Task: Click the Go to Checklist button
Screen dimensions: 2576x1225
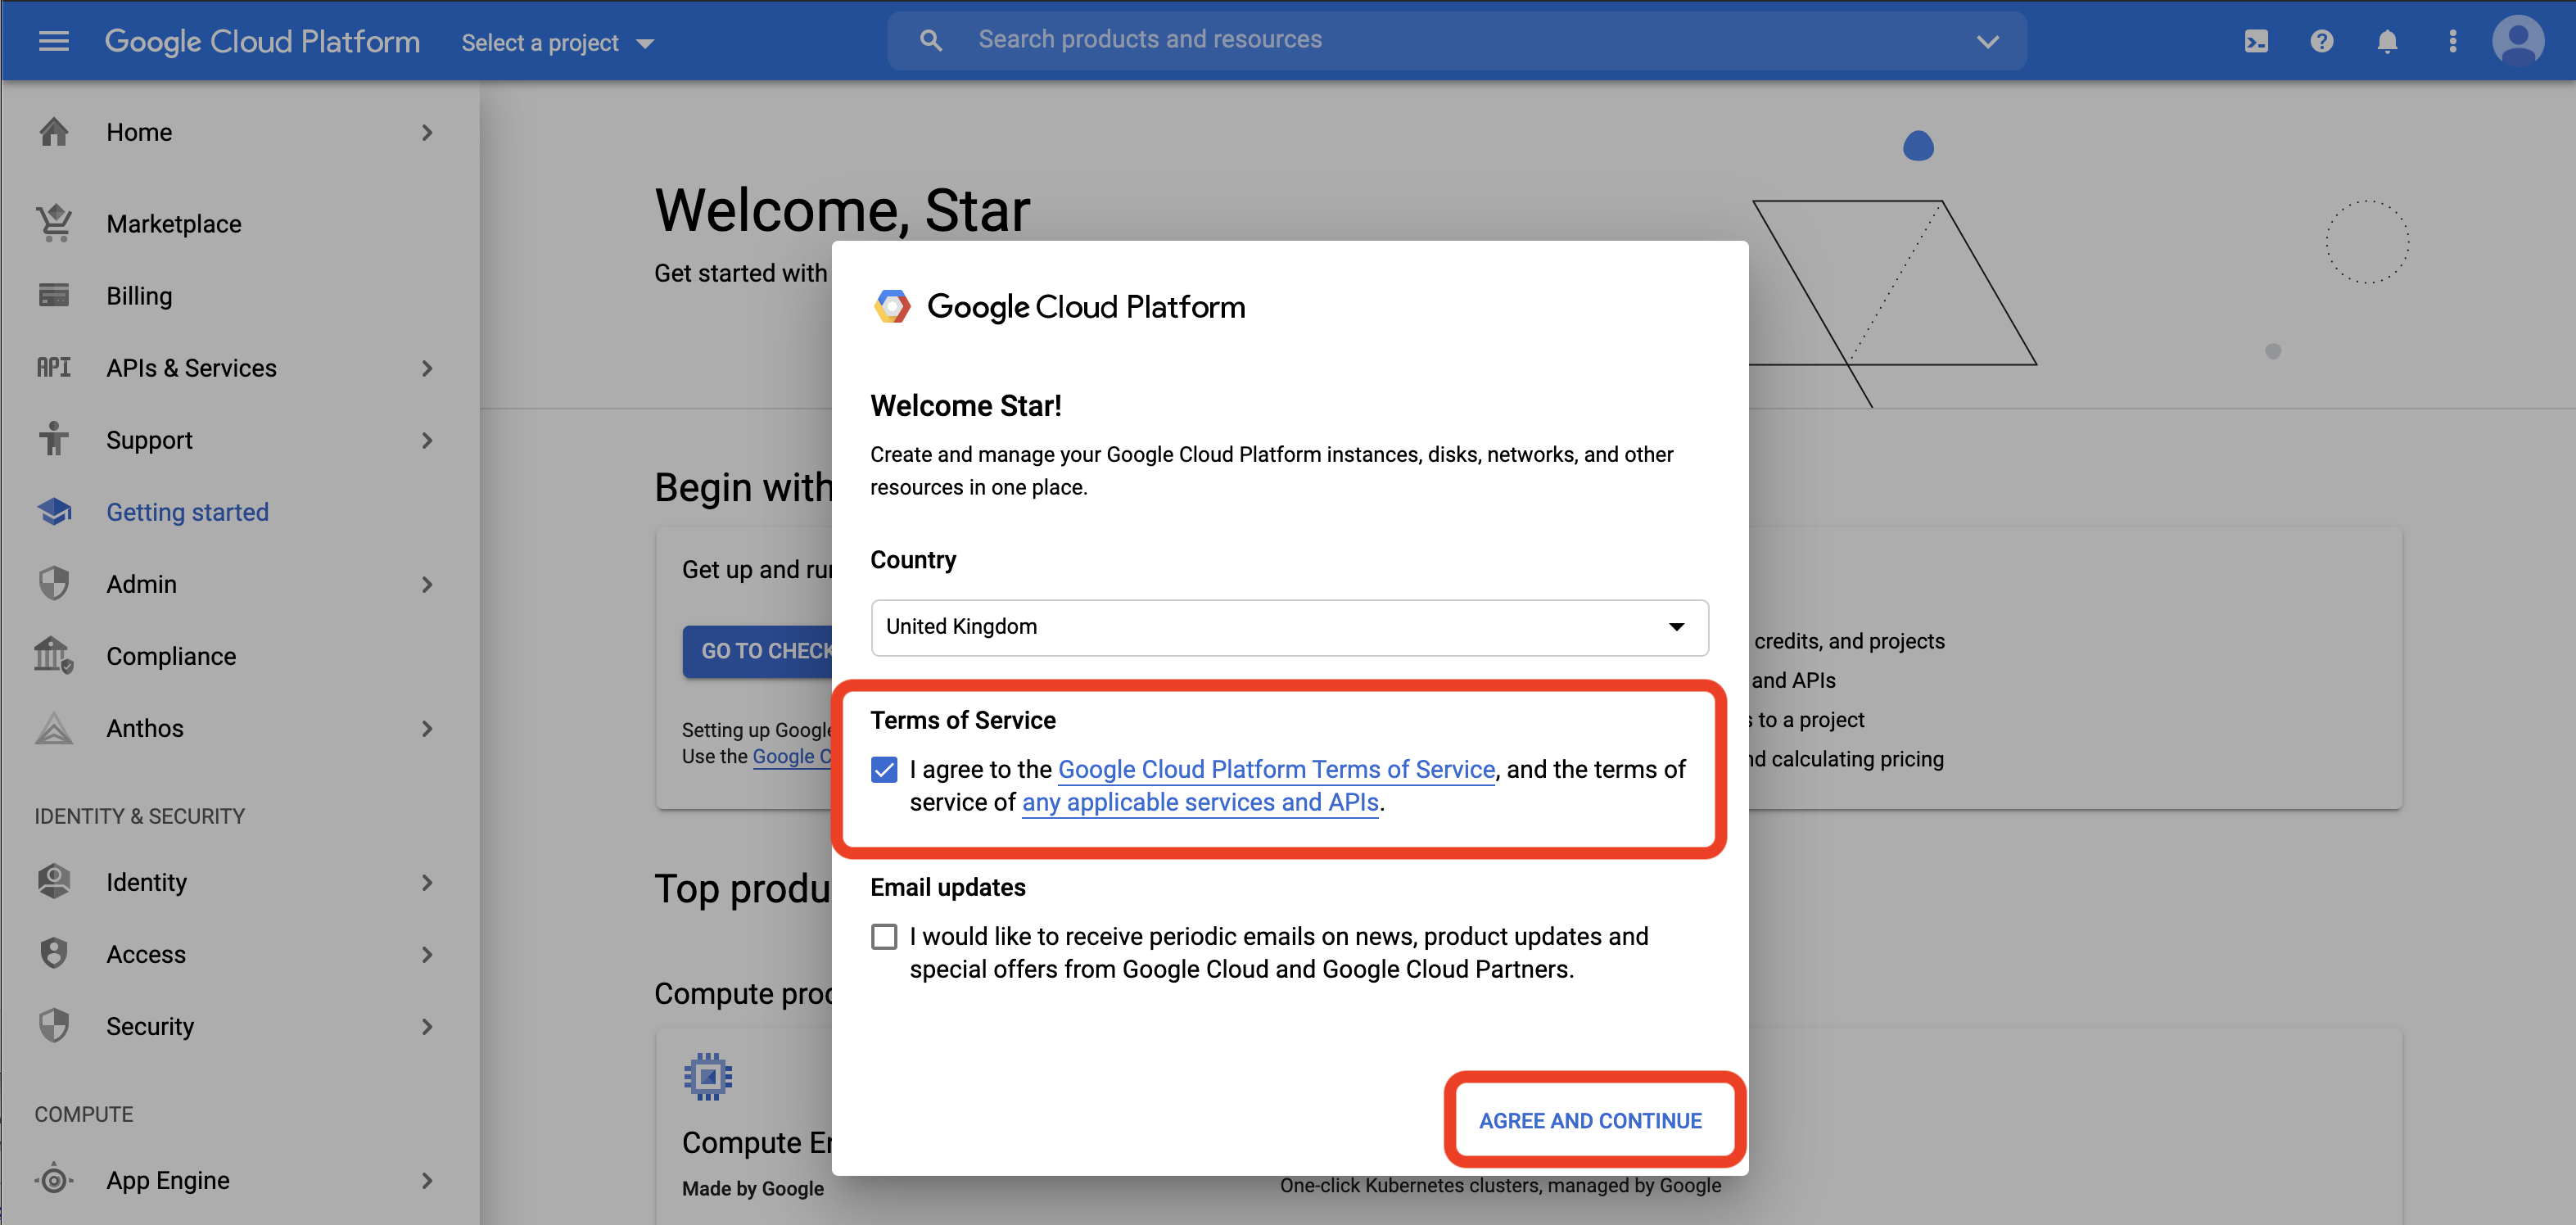Action: coord(757,651)
